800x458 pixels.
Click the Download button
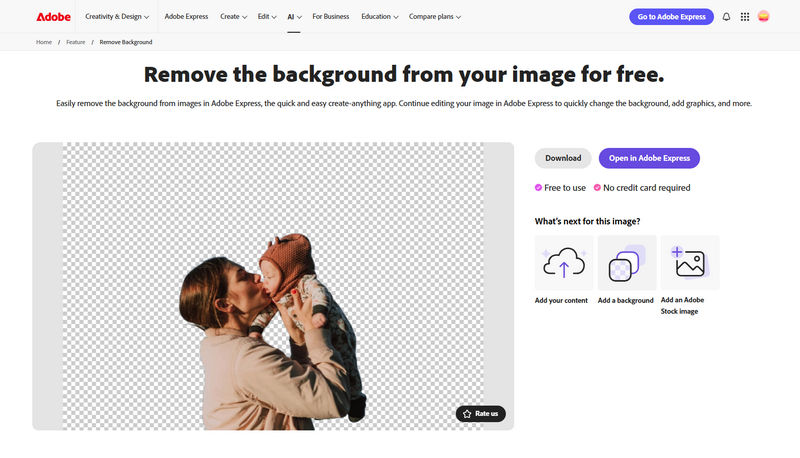click(563, 158)
